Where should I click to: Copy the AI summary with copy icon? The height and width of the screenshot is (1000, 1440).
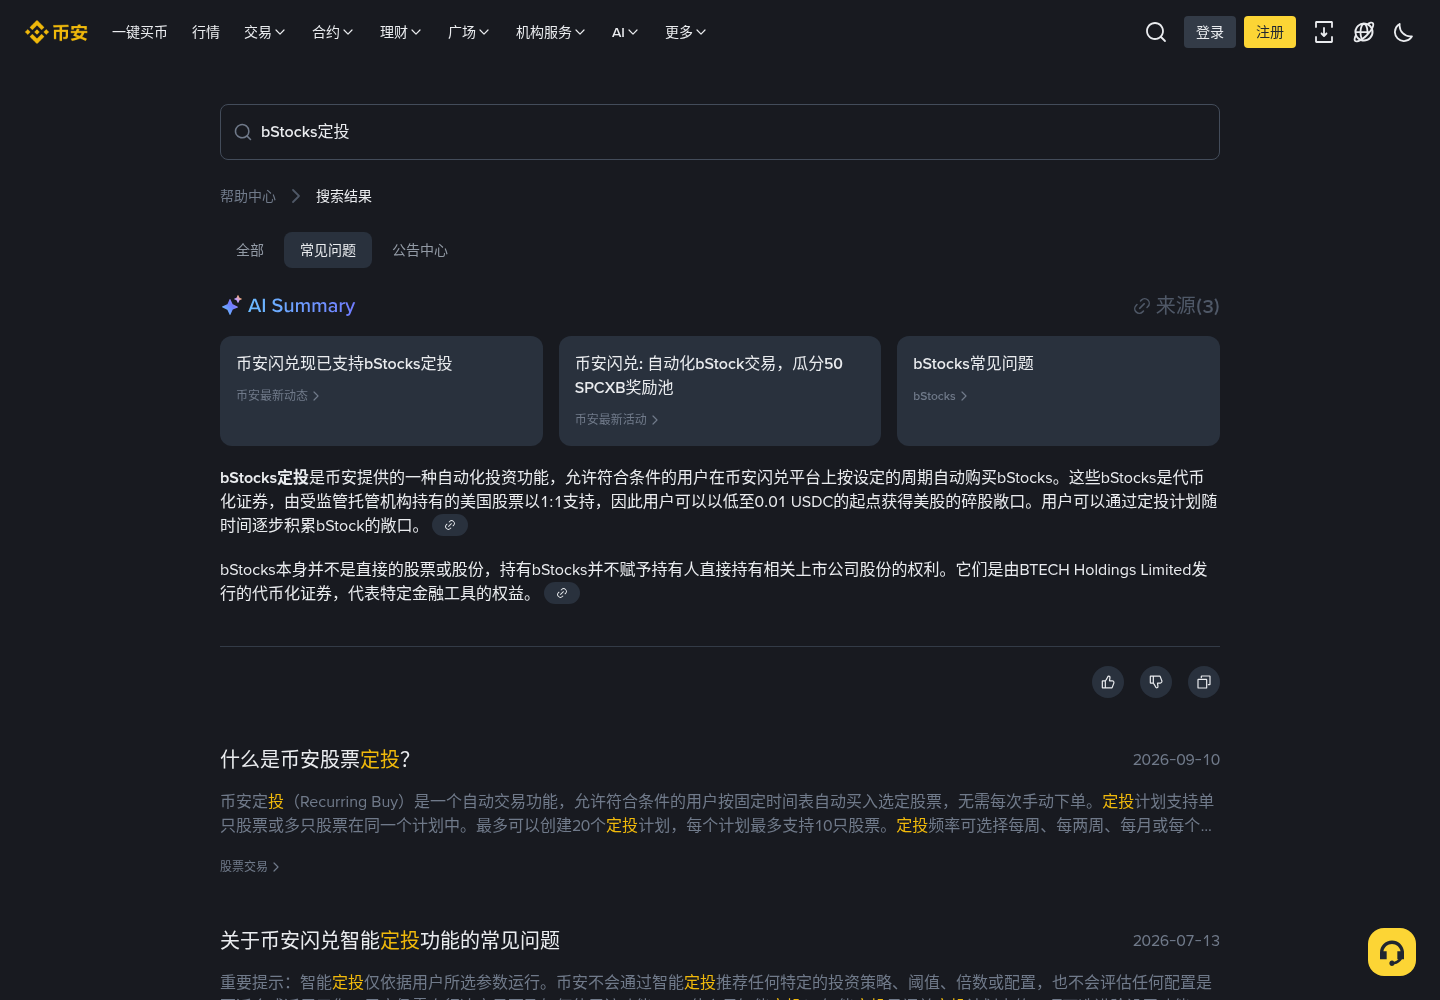1204,682
